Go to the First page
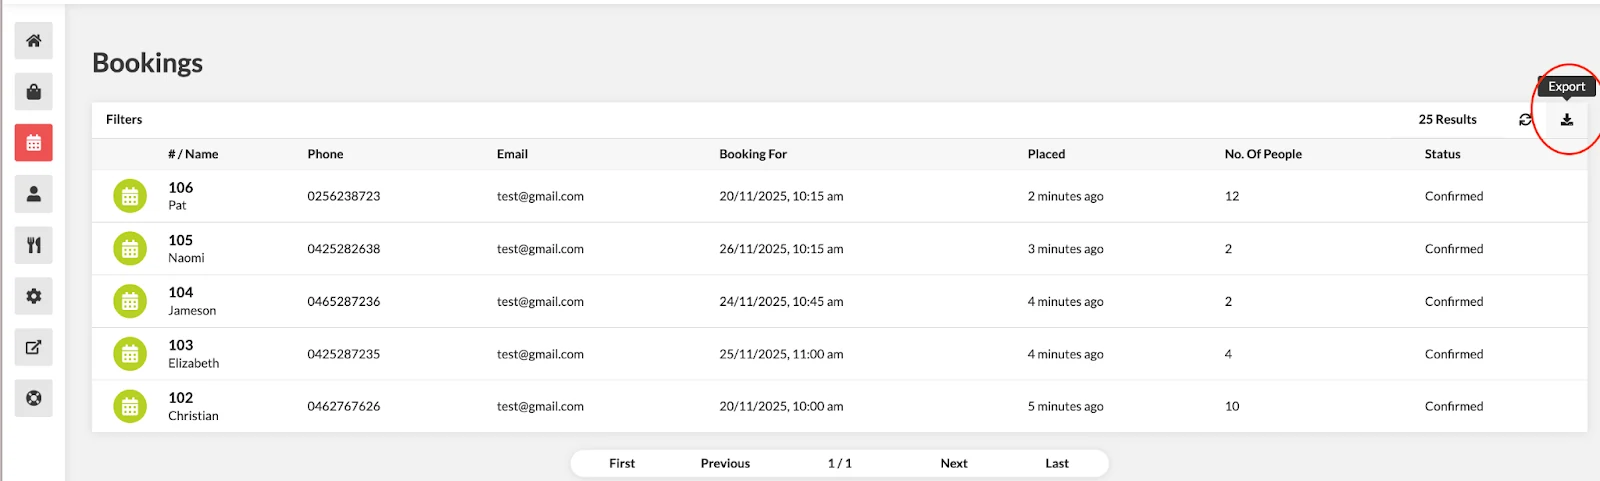This screenshot has width=1600, height=481. tap(622, 463)
